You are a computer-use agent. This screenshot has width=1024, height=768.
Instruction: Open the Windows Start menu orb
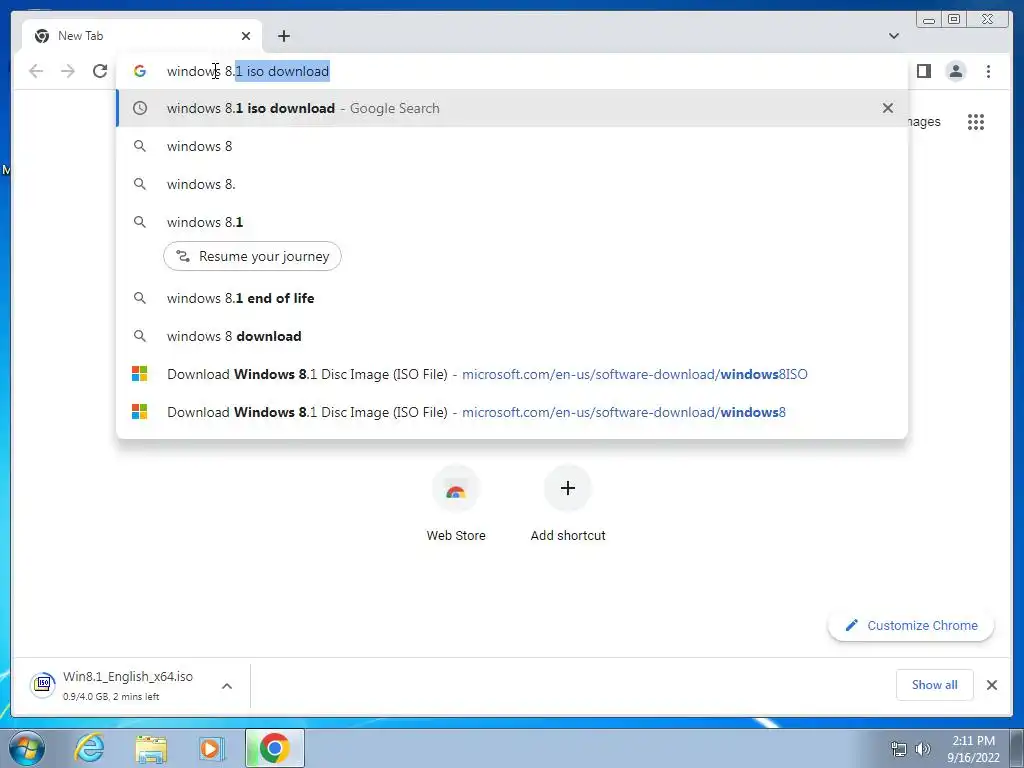pos(26,748)
